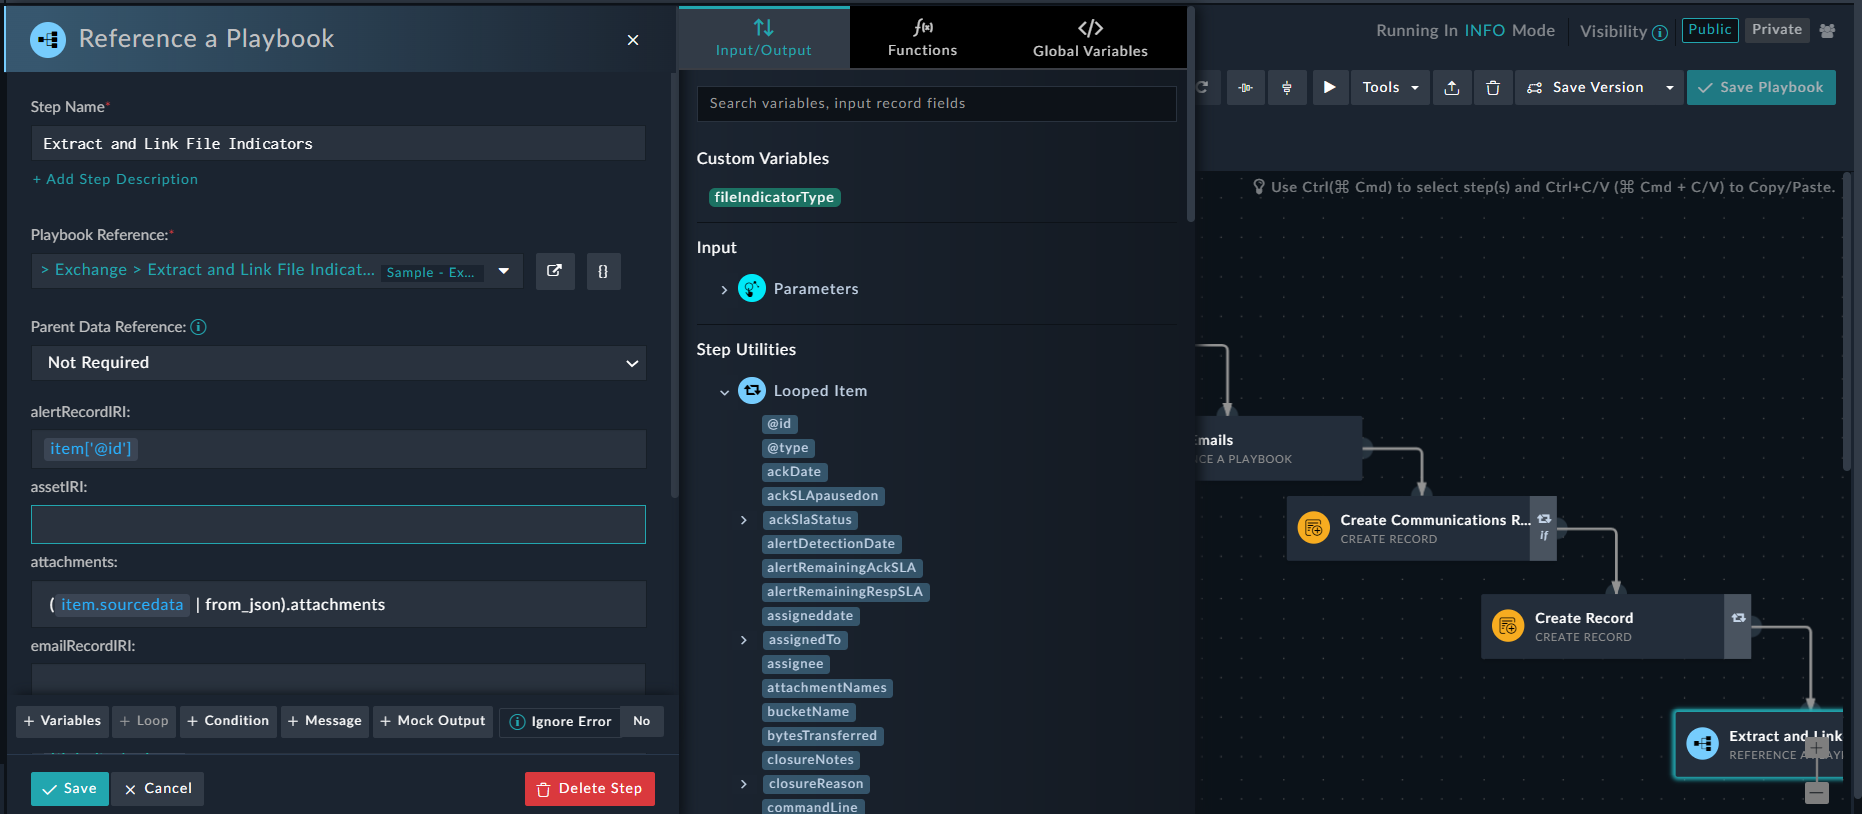Image resolution: width=1862 pixels, height=814 pixels.
Task: Click the vertical align steps icon
Action: click(1287, 88)
